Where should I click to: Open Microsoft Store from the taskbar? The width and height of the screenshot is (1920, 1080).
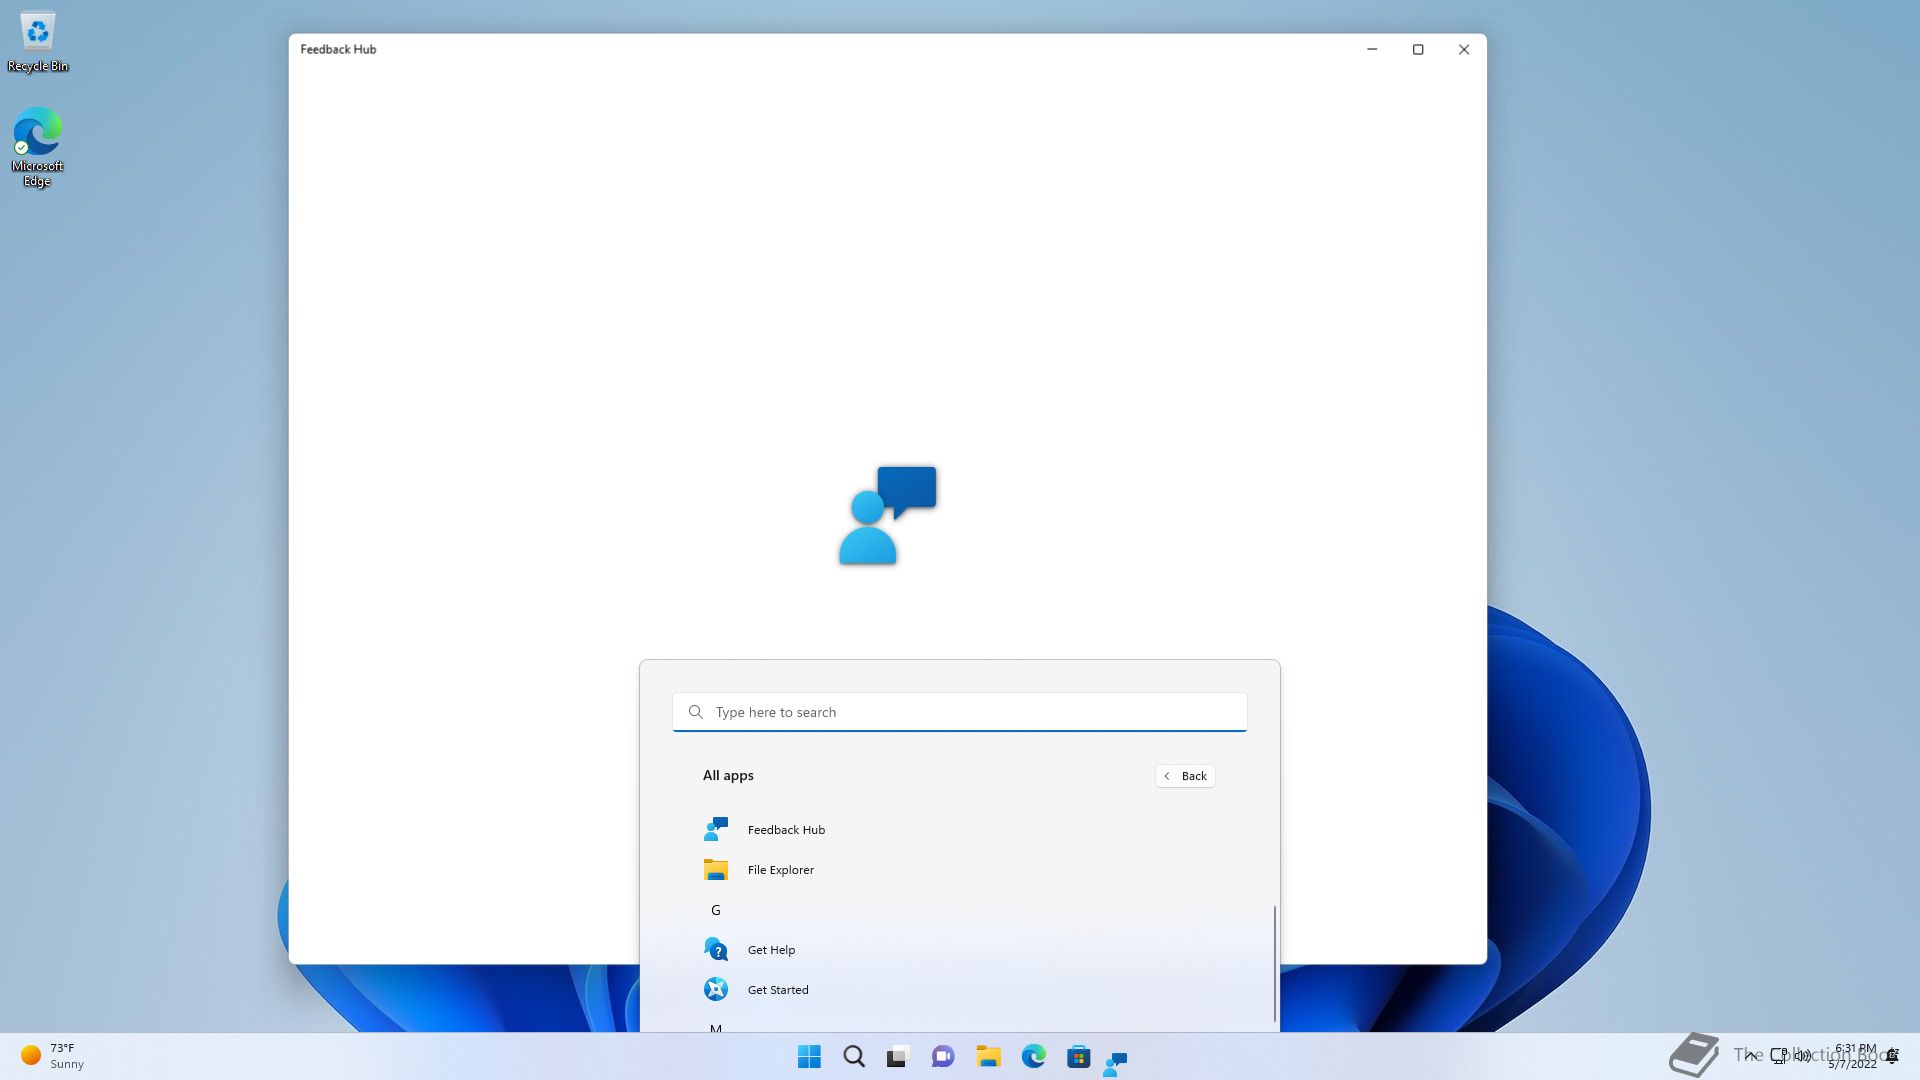[x=1078, y=1056]
